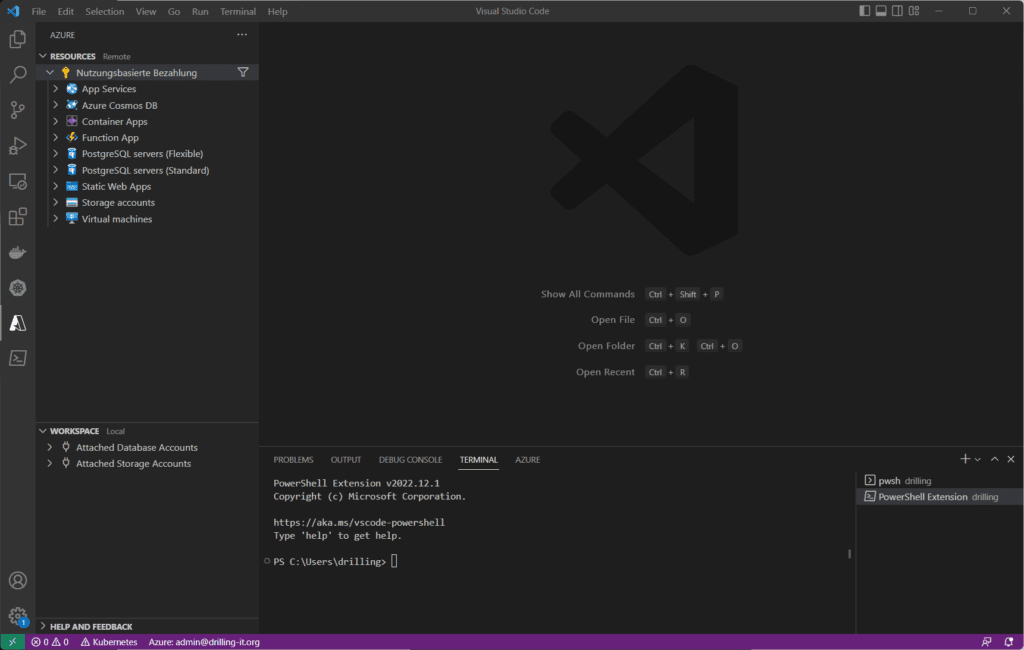
Task: Open the Accounts menu icon
Action: (x=18, y=580)
